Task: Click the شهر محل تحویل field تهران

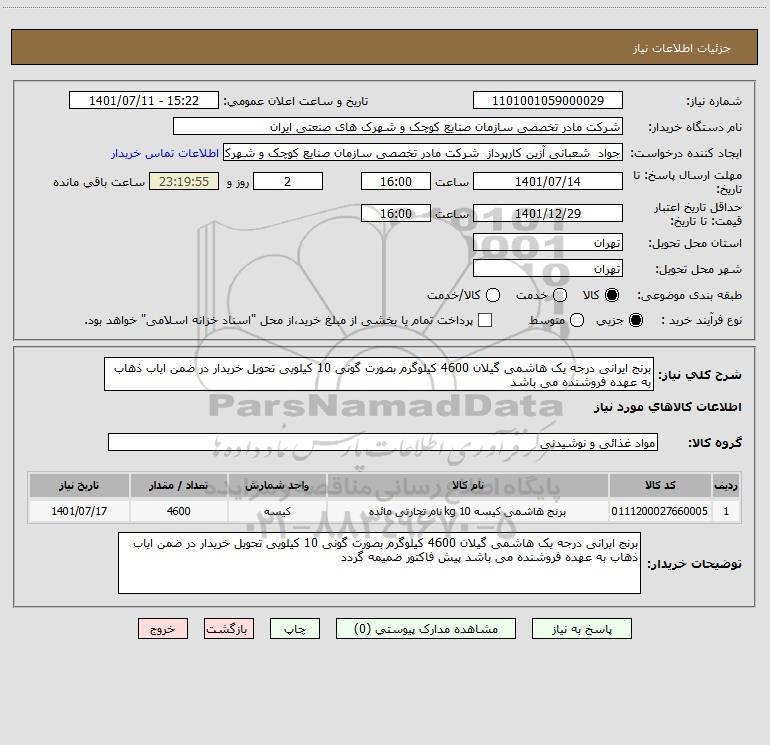Action: [x=548, y=268]
